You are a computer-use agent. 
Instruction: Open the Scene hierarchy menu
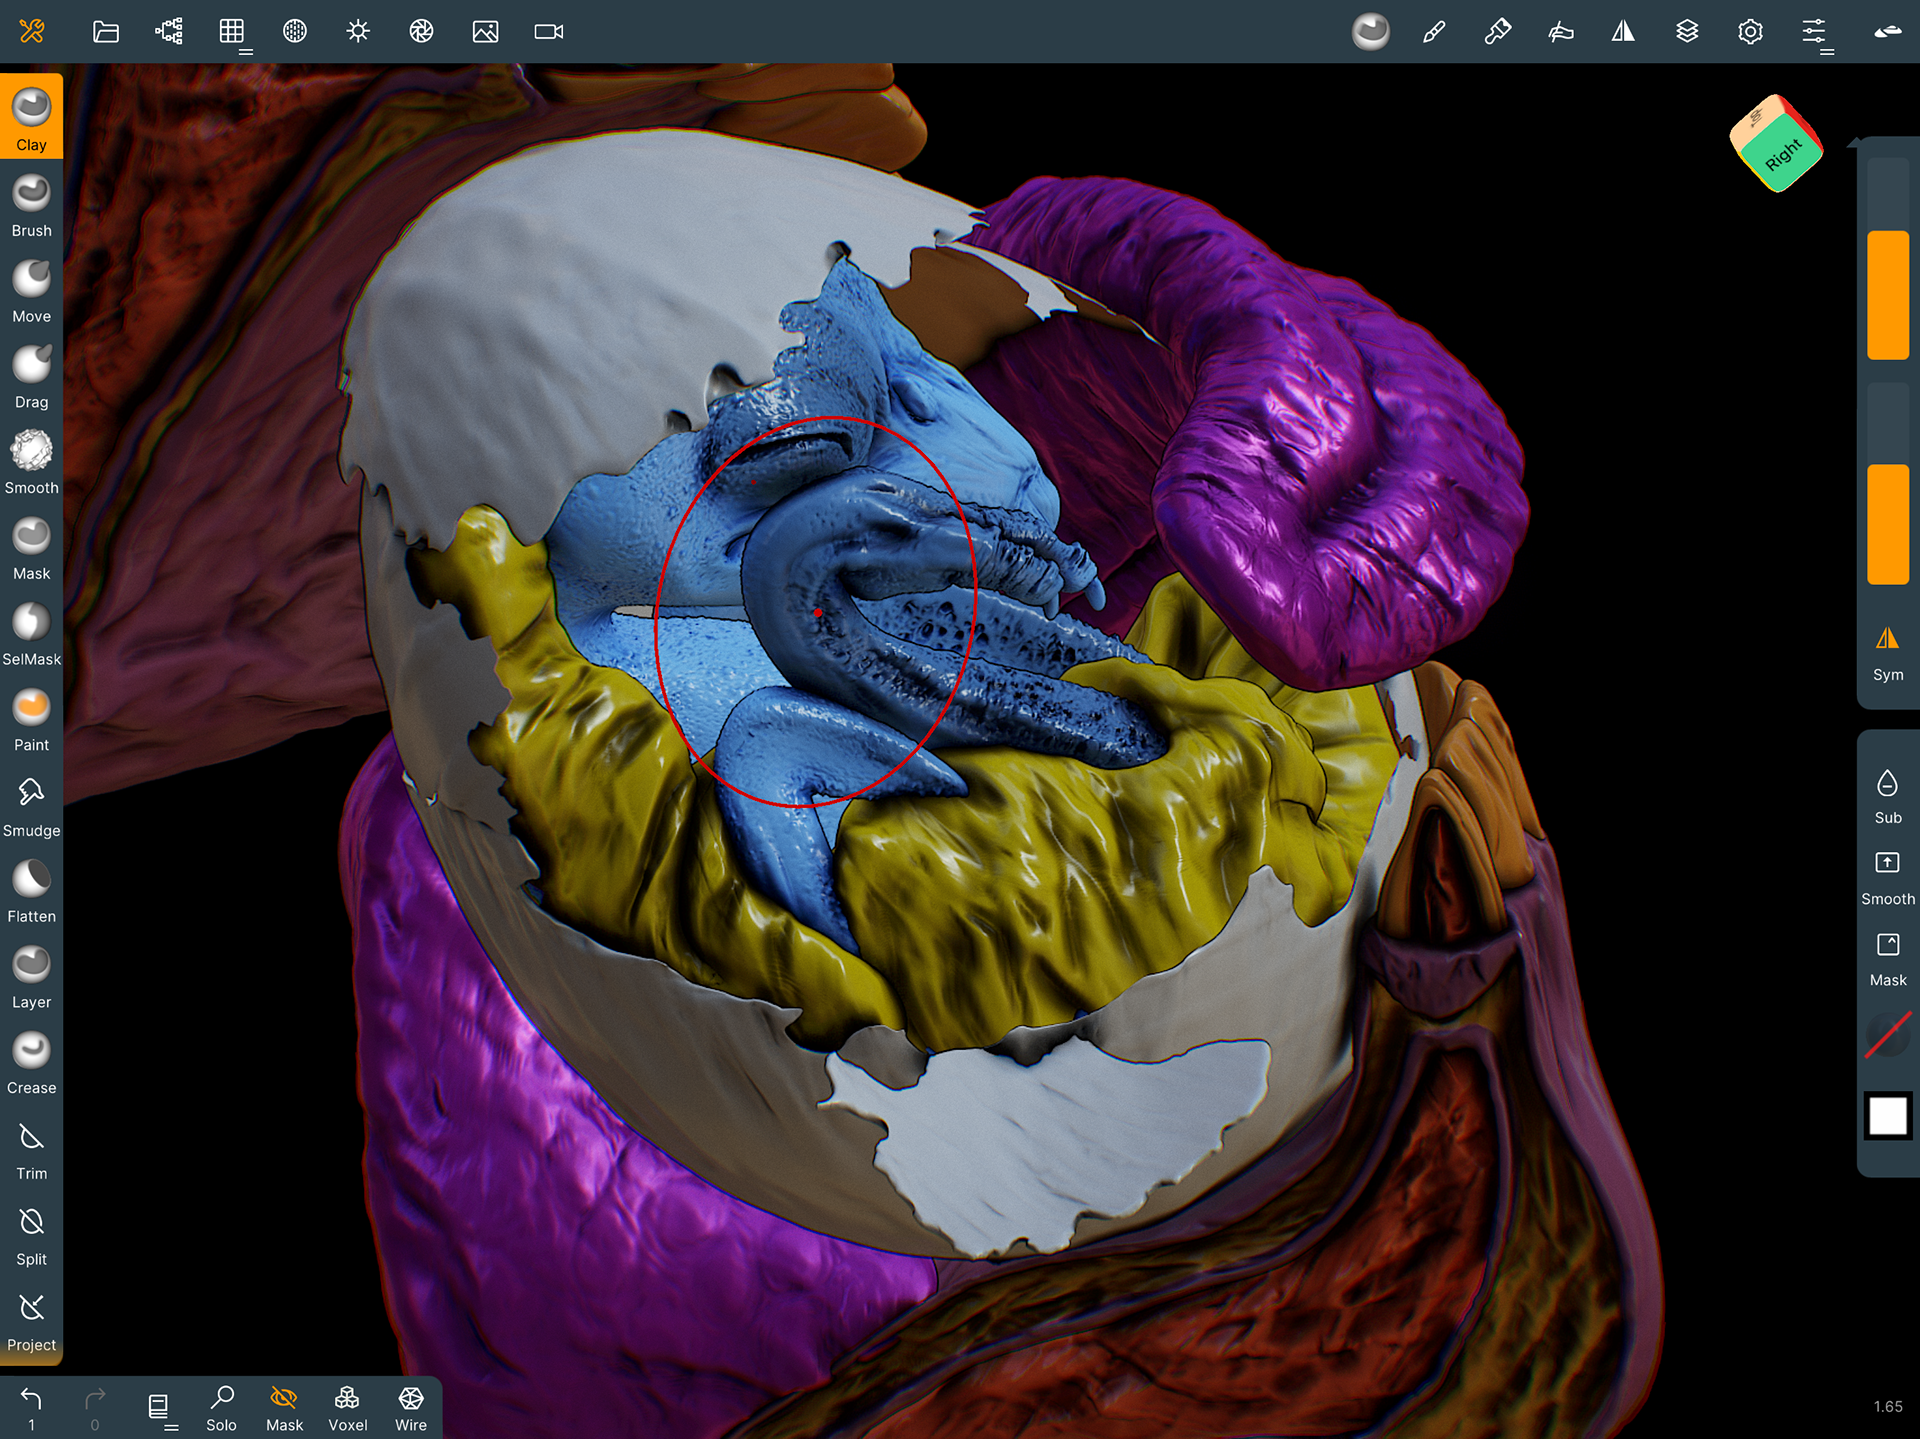(169, 32)
